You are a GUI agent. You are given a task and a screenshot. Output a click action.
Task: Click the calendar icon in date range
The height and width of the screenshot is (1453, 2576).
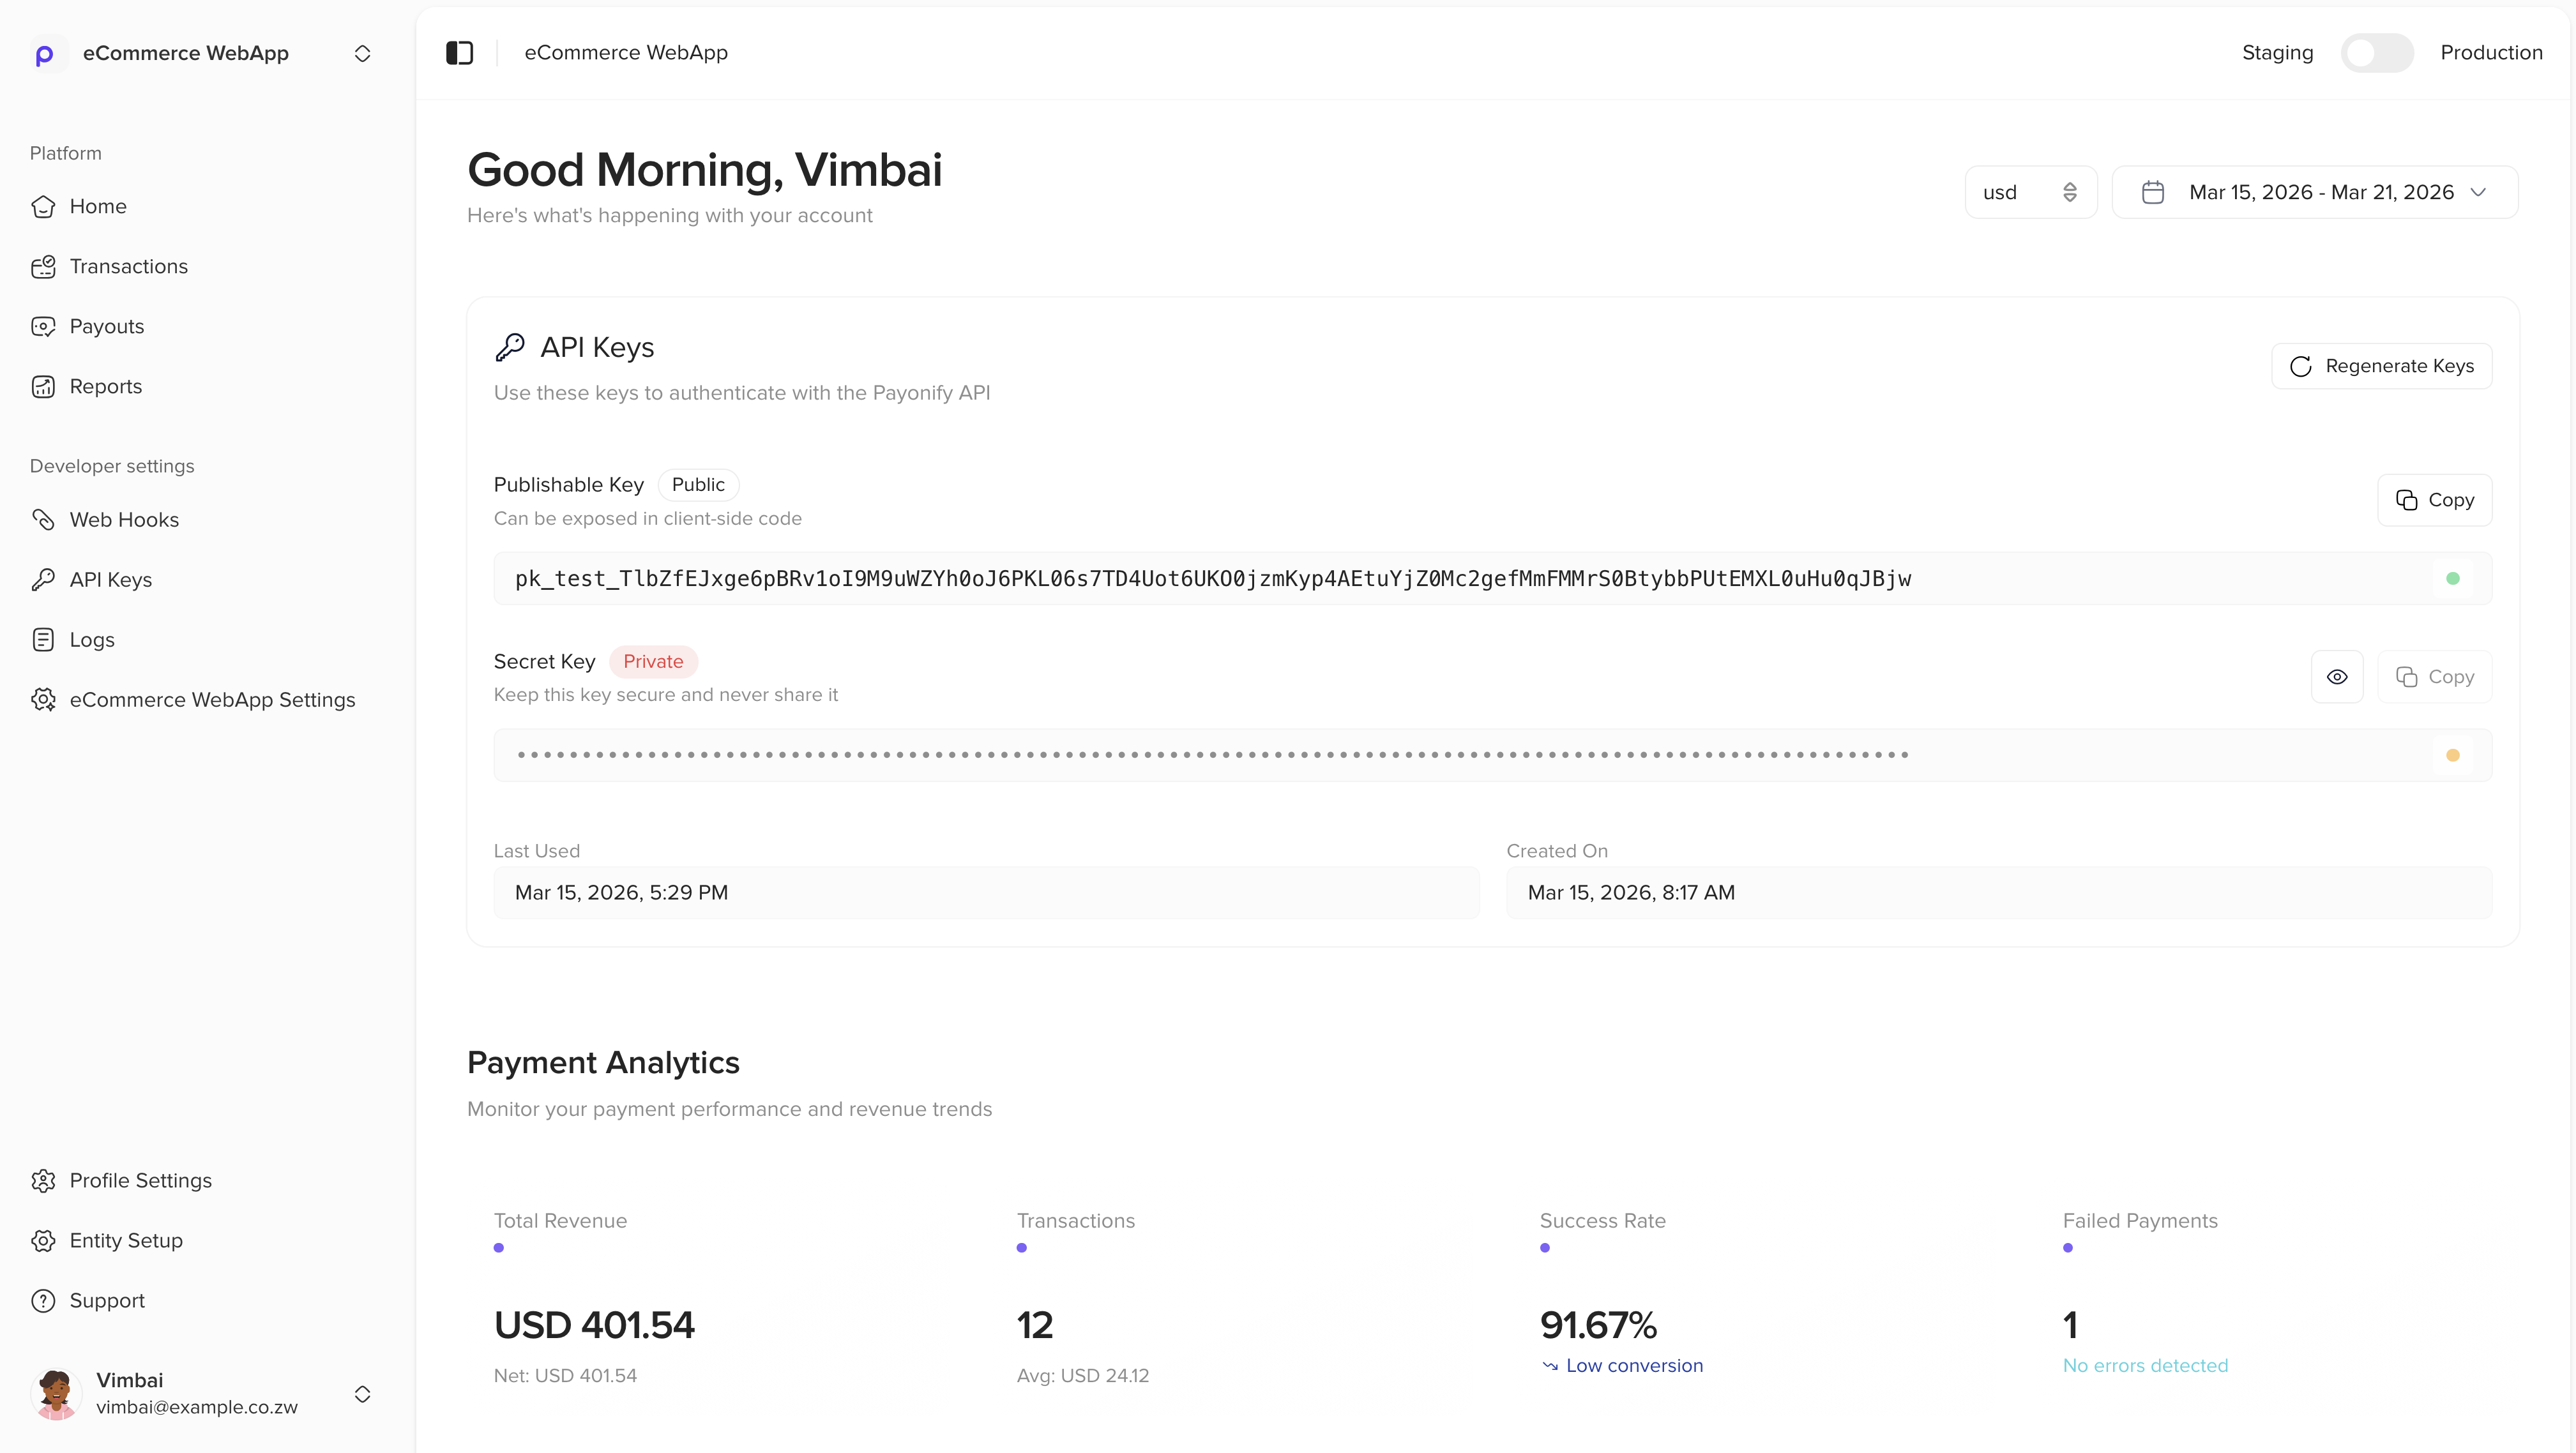tap(2153, 192)
